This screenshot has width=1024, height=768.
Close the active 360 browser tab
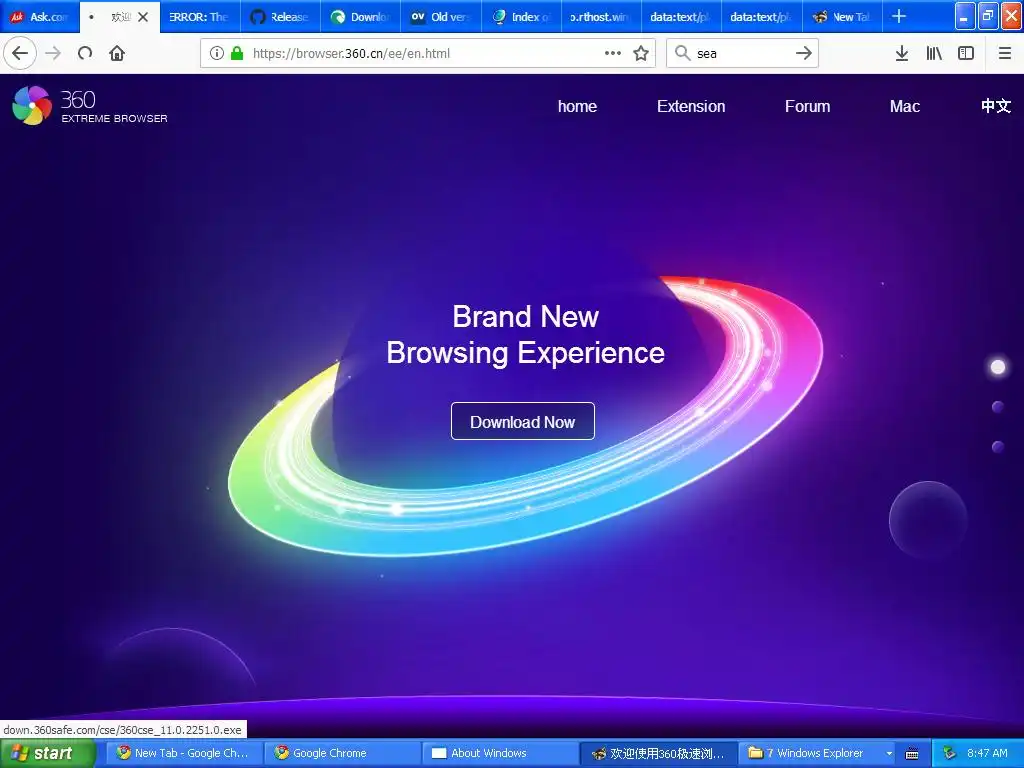point(143,17)
